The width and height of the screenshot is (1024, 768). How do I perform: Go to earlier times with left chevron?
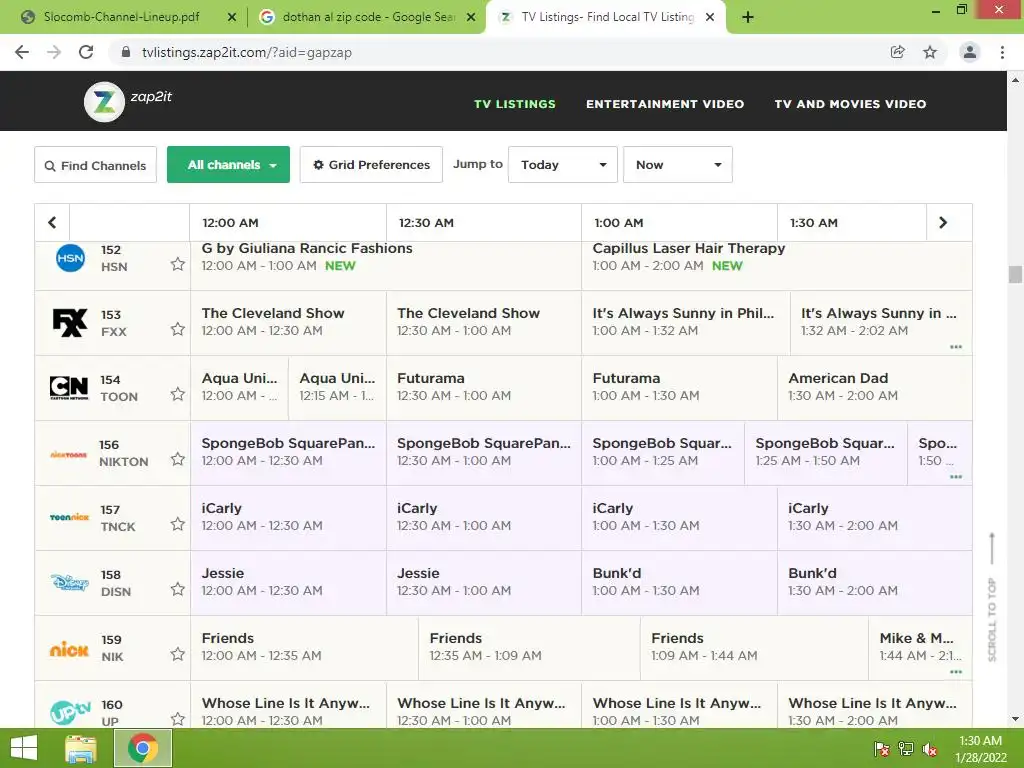click(x=52, y=223)
